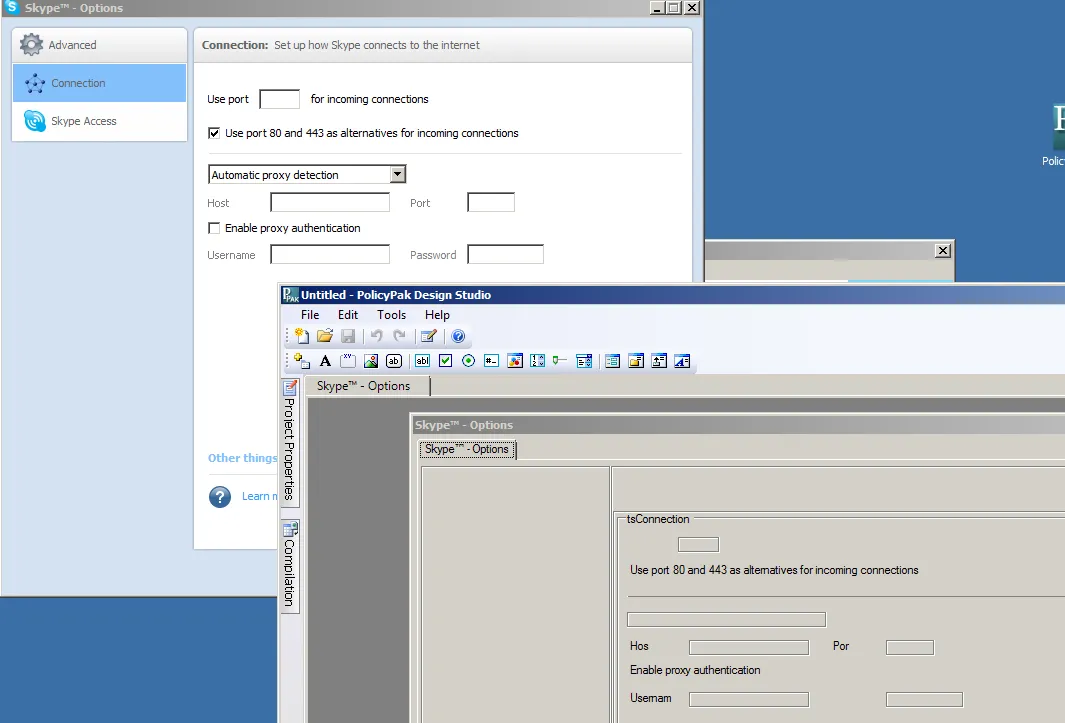
Task: Click the Learn more help link in Skype
Action: (259, 497)
